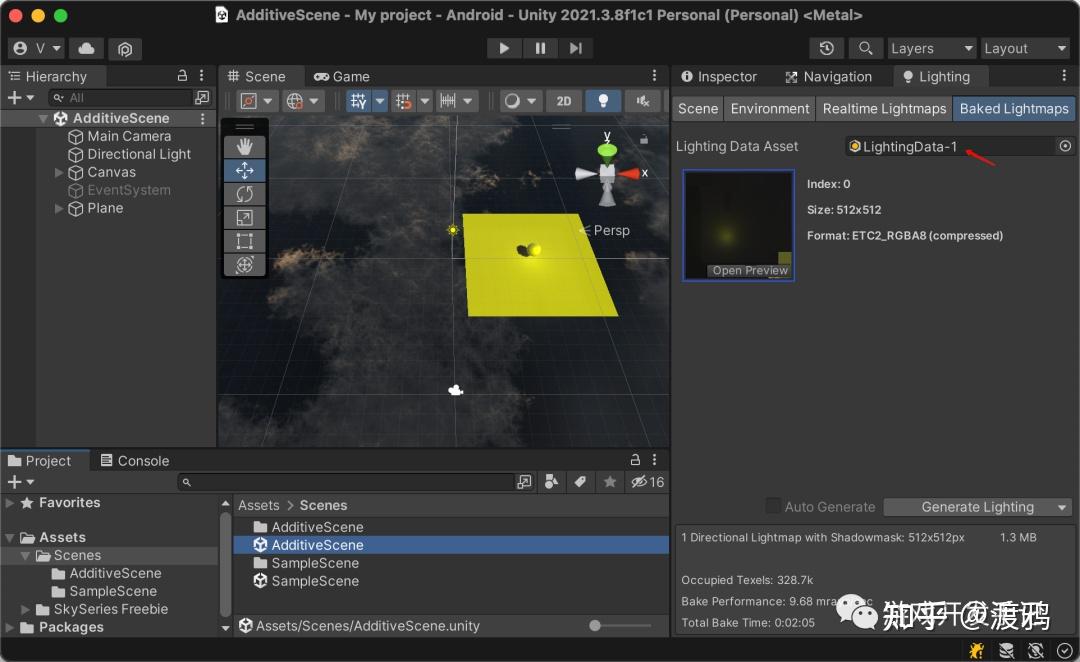The height and width of the screenshot is (662, 1080).
Task: Select the Hand view tool
Action: [x=245, y=147]
